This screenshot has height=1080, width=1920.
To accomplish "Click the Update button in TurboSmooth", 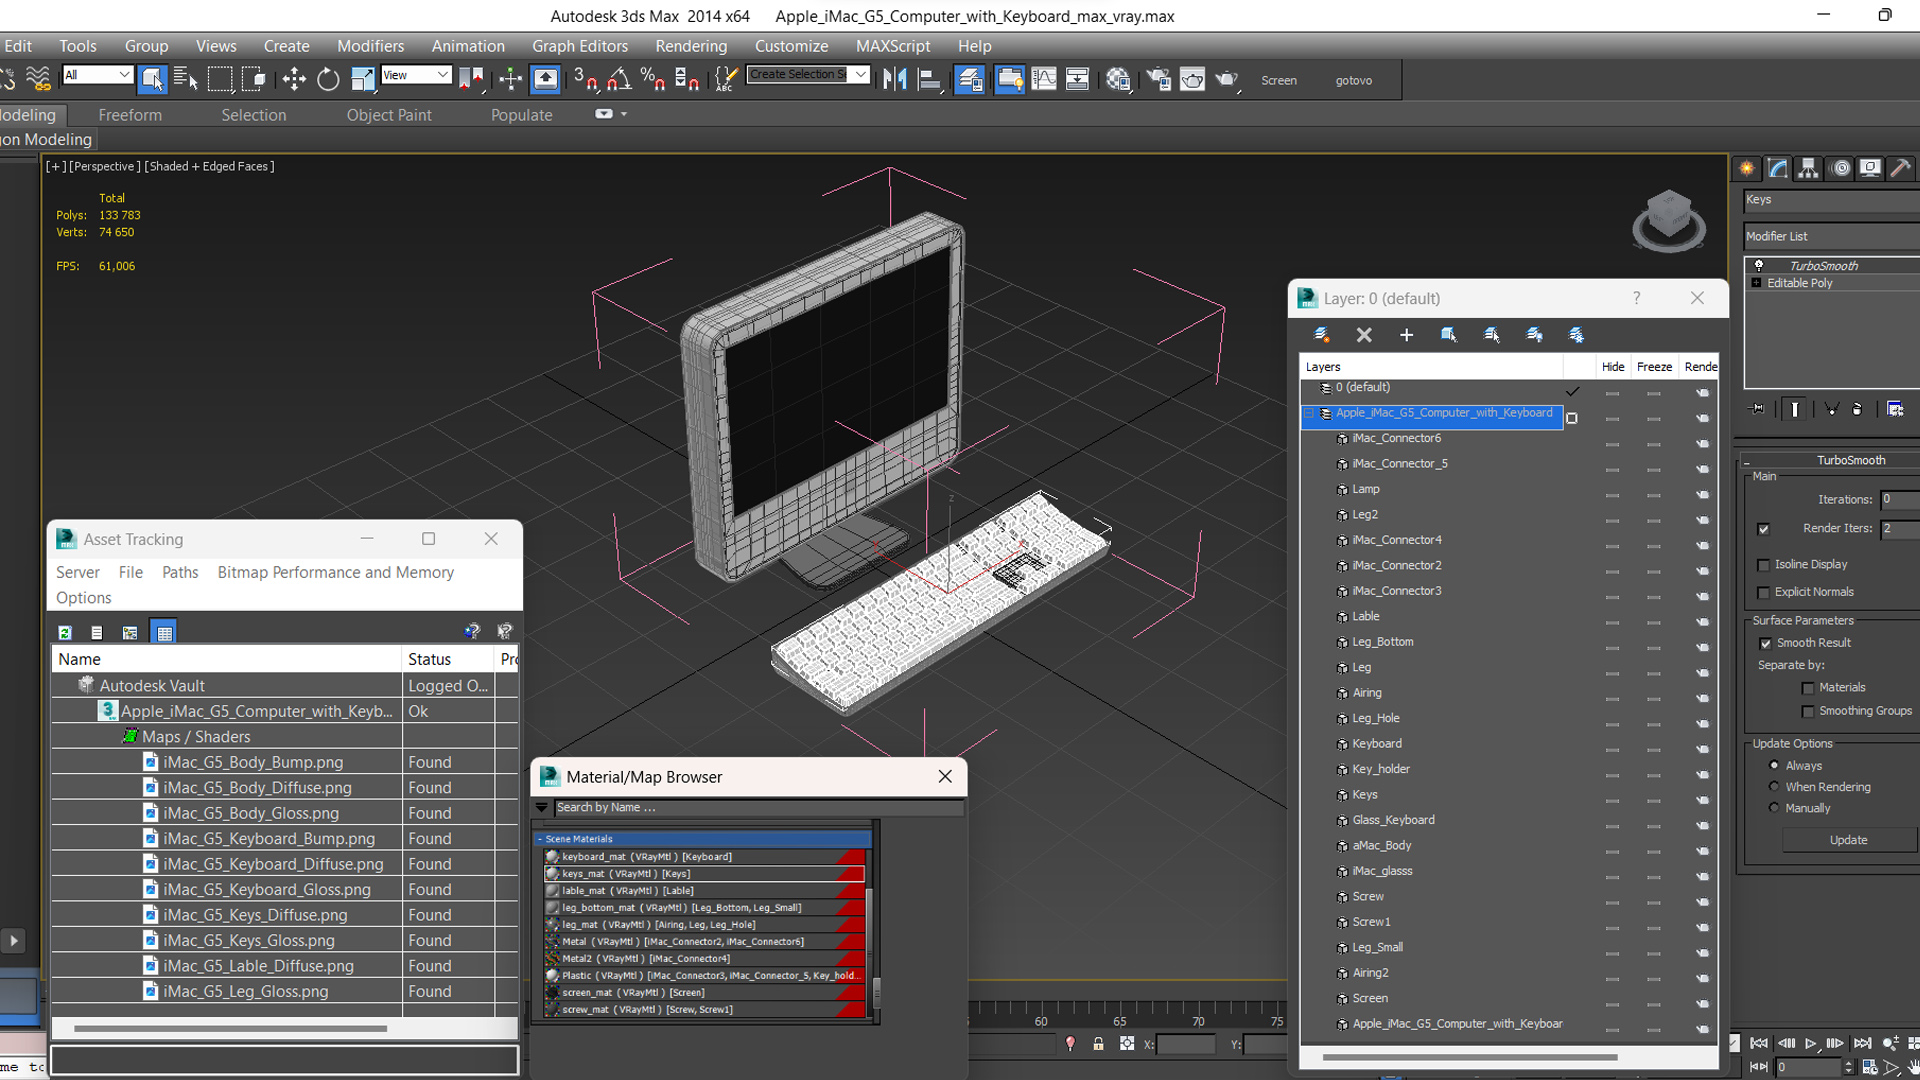I will coord(1848,840).
